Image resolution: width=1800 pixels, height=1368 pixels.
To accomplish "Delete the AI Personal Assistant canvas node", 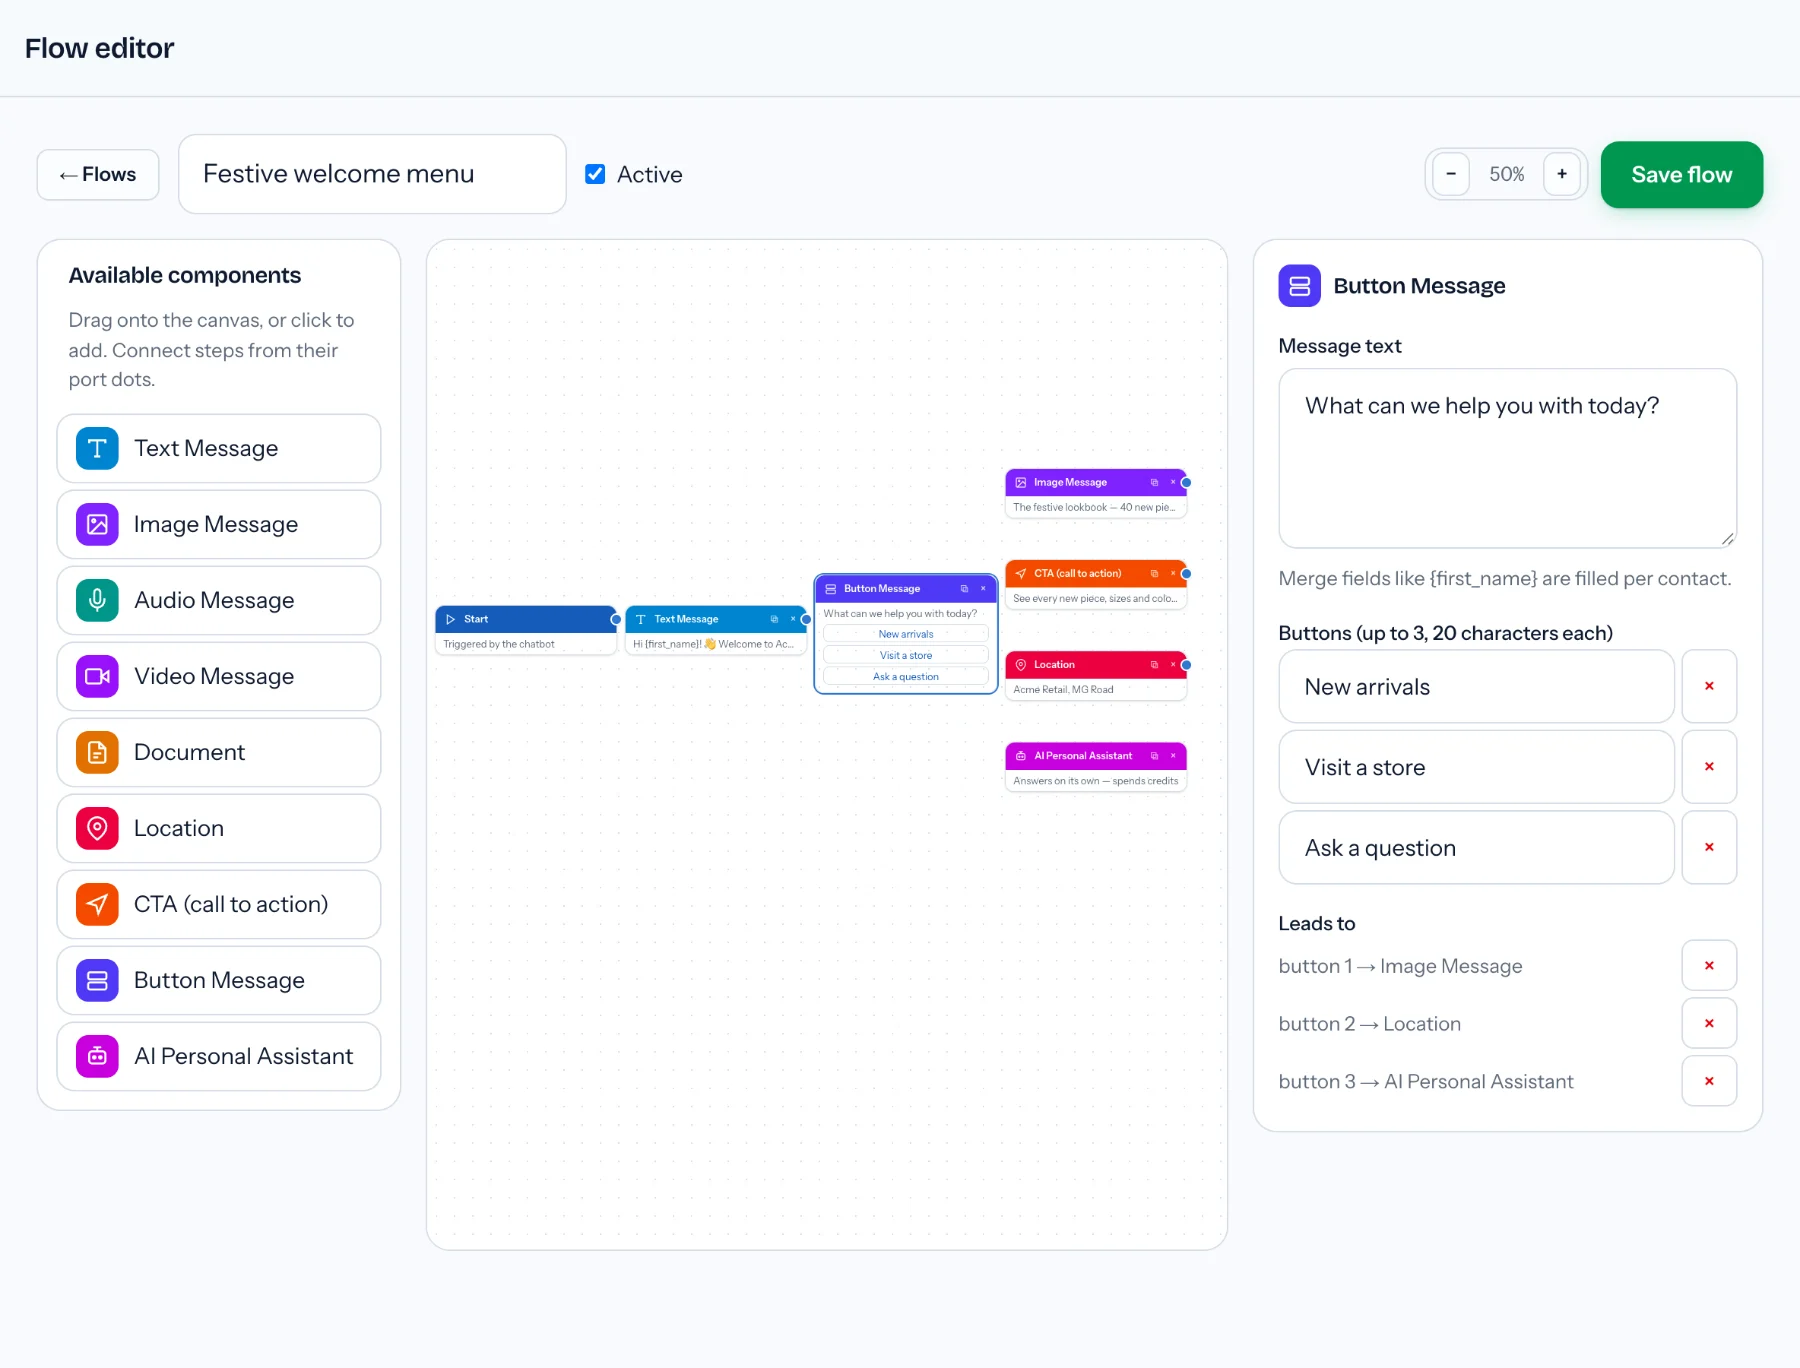I will tap(1173, 756).
